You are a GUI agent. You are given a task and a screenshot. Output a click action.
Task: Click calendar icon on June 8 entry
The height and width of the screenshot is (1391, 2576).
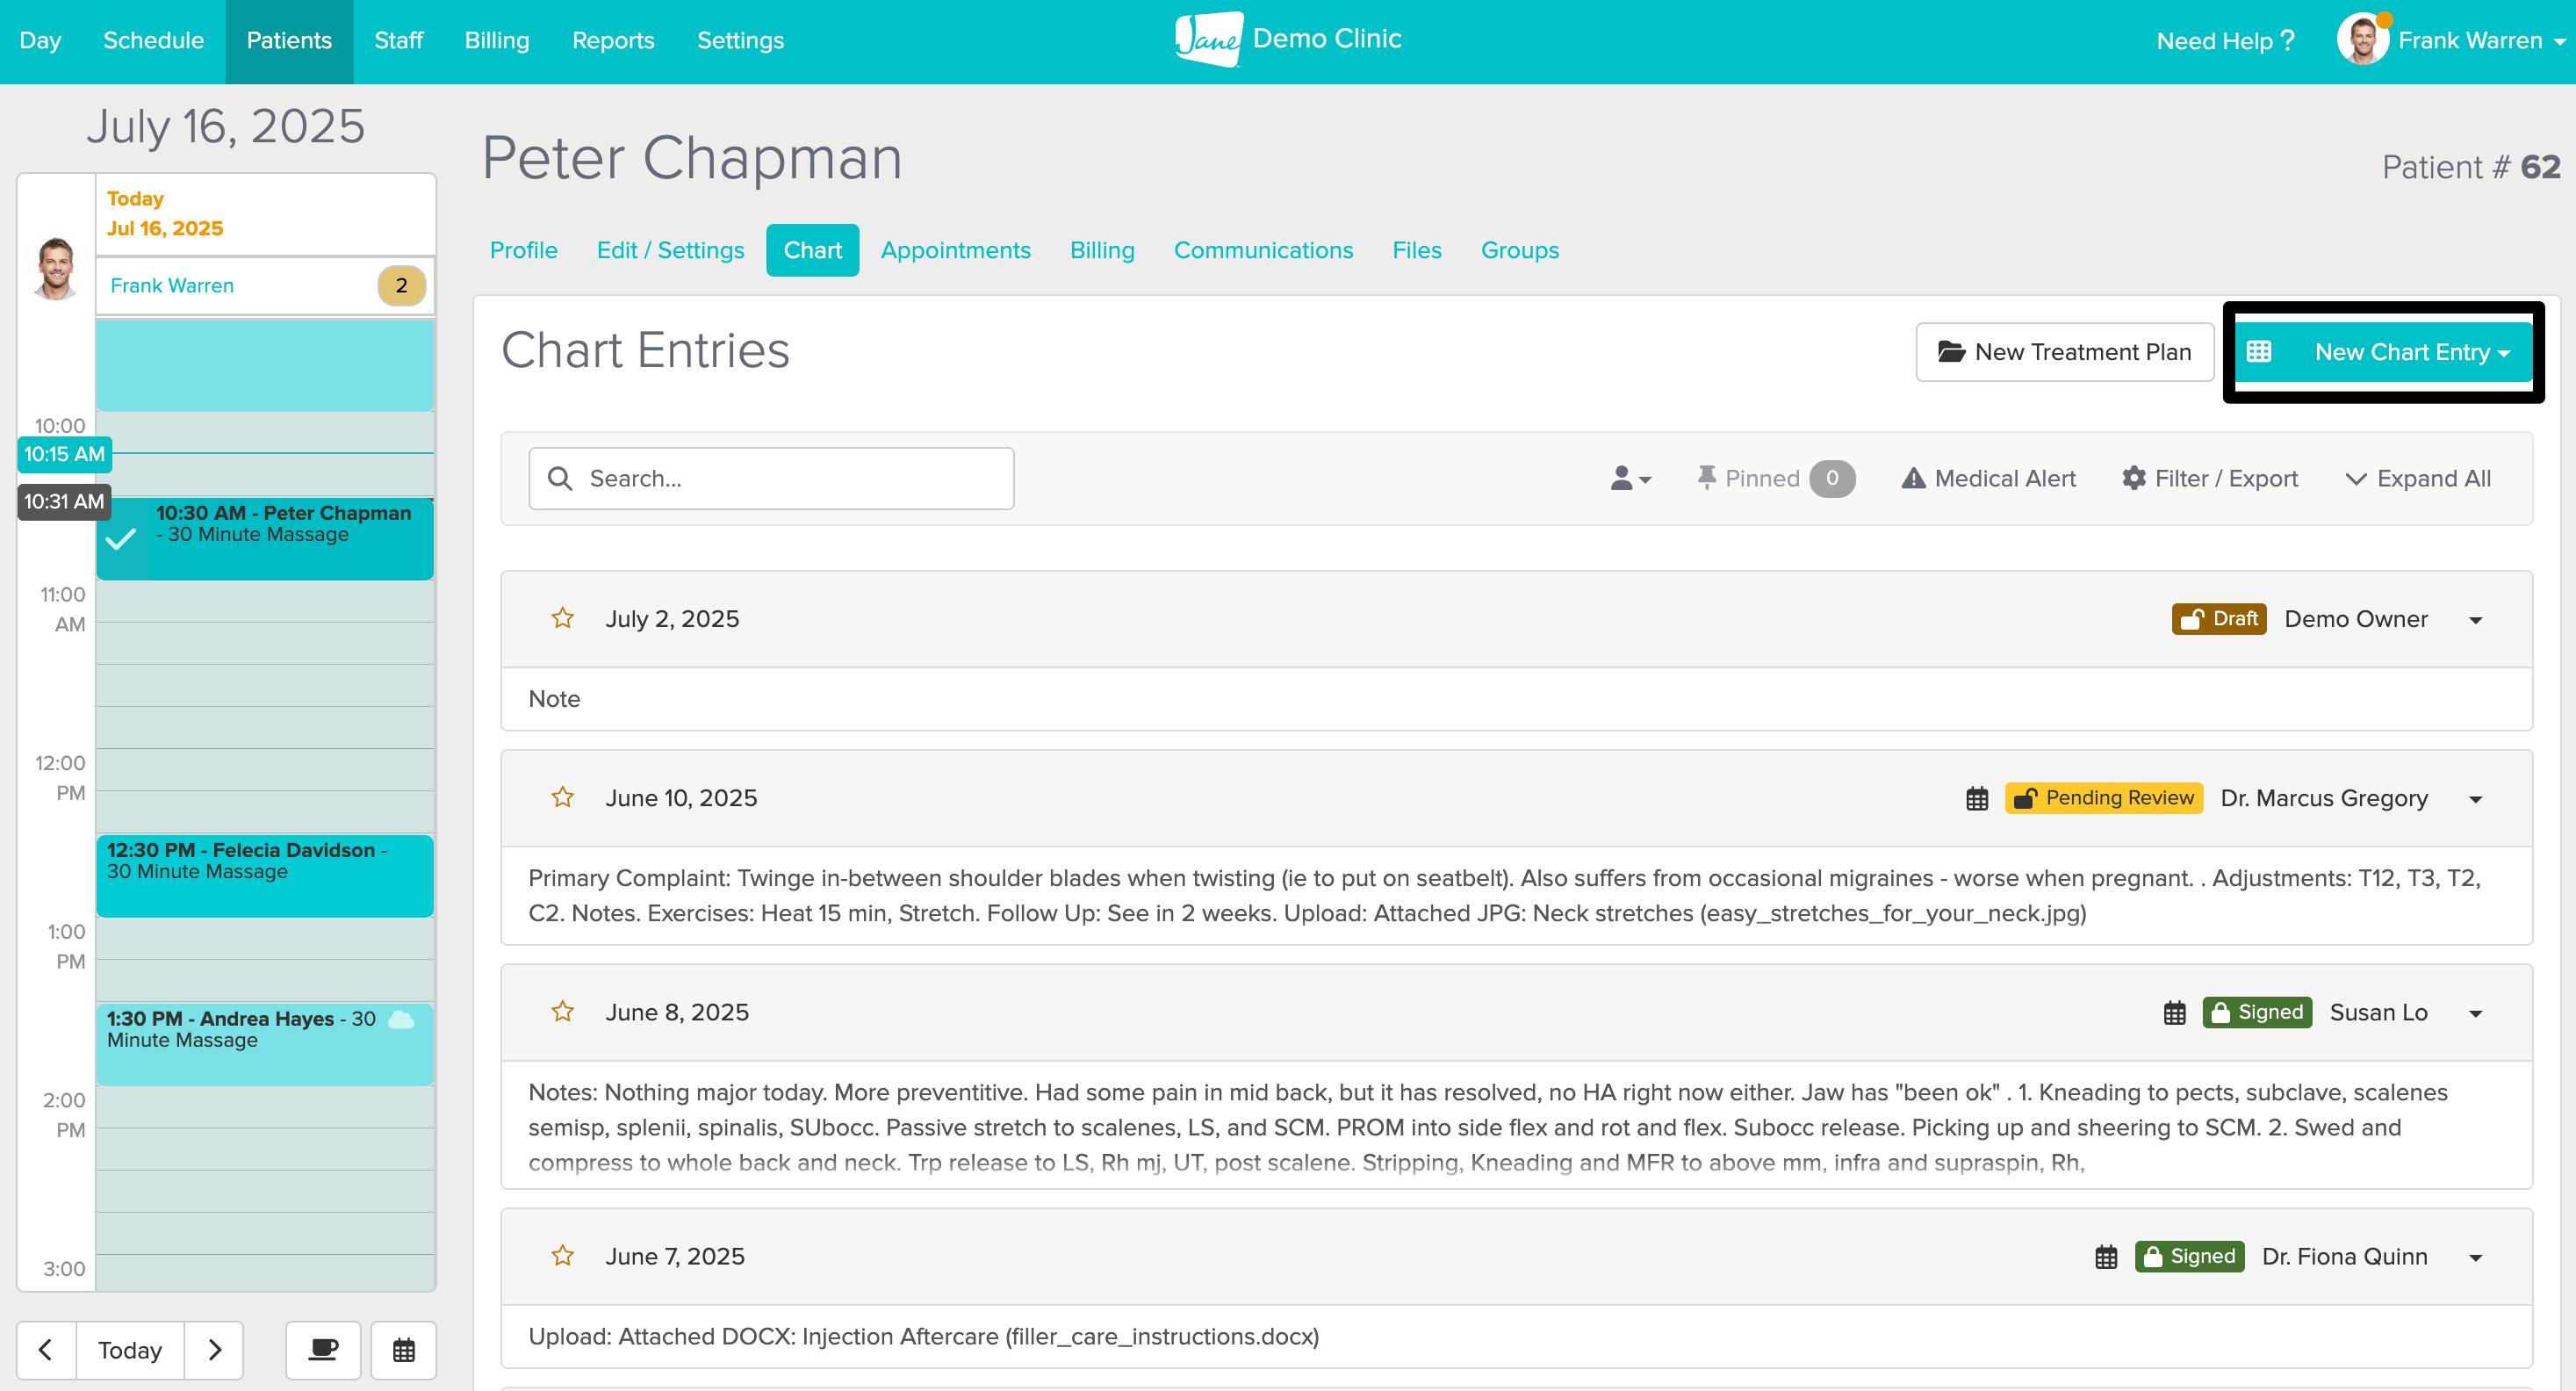pyautogui.click(x=2174, y=1012)
